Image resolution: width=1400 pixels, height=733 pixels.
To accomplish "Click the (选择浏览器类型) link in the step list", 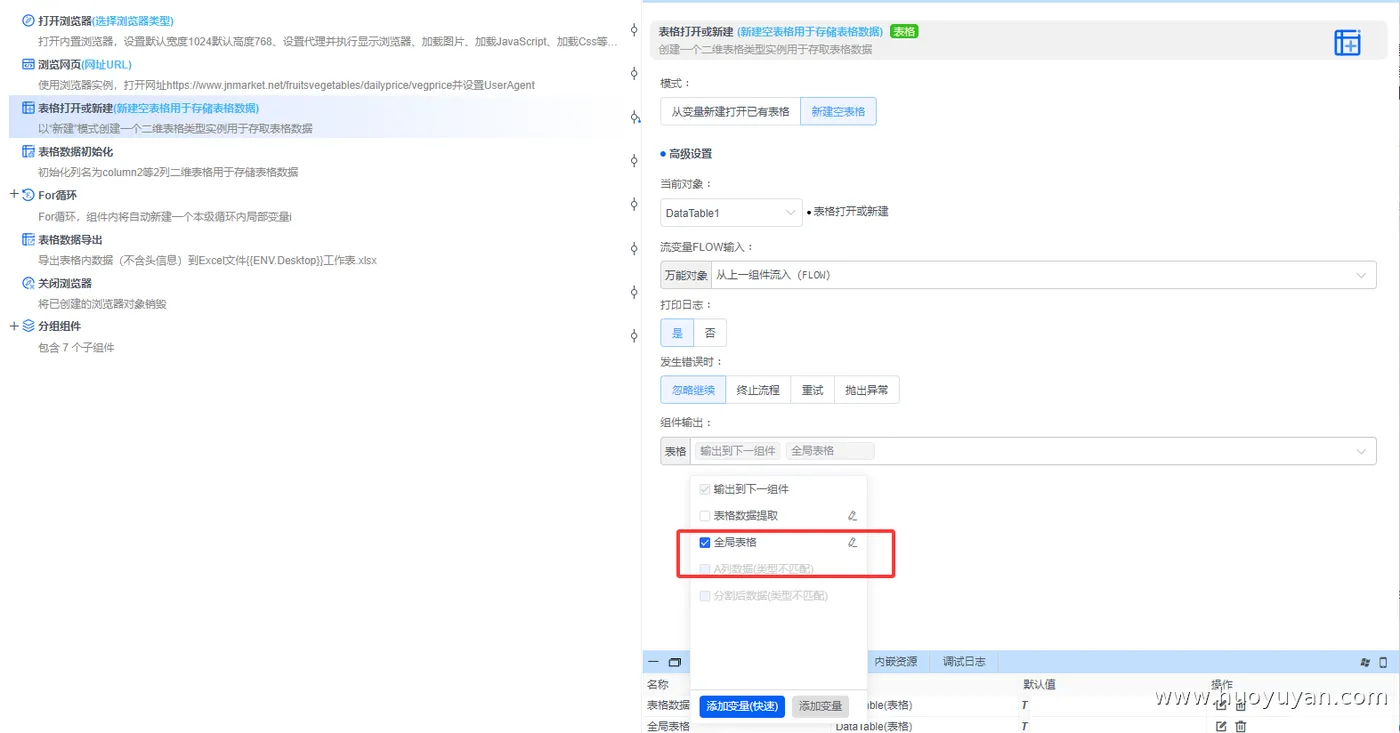I will (133, 21).
